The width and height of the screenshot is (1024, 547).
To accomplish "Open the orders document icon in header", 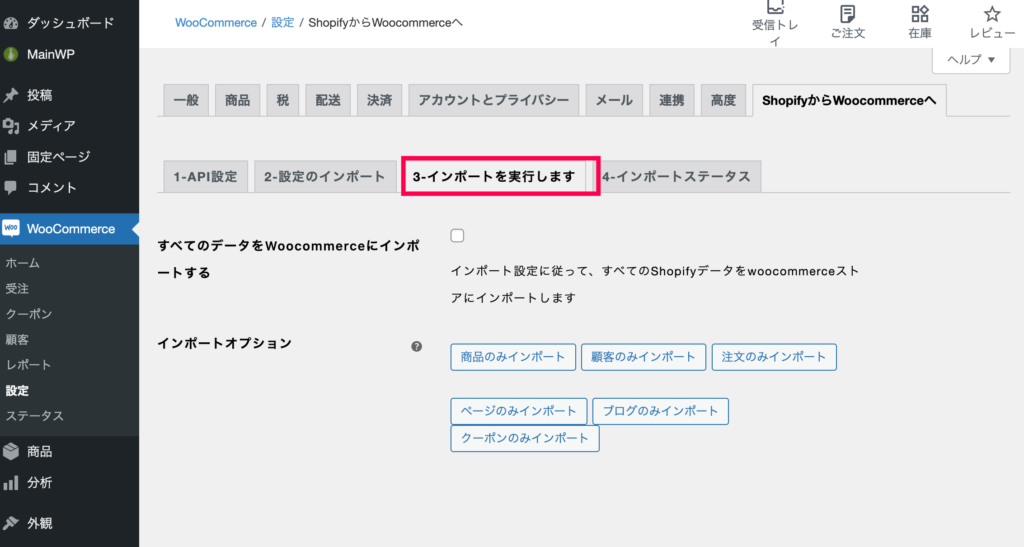I will [x=848, y=13].
